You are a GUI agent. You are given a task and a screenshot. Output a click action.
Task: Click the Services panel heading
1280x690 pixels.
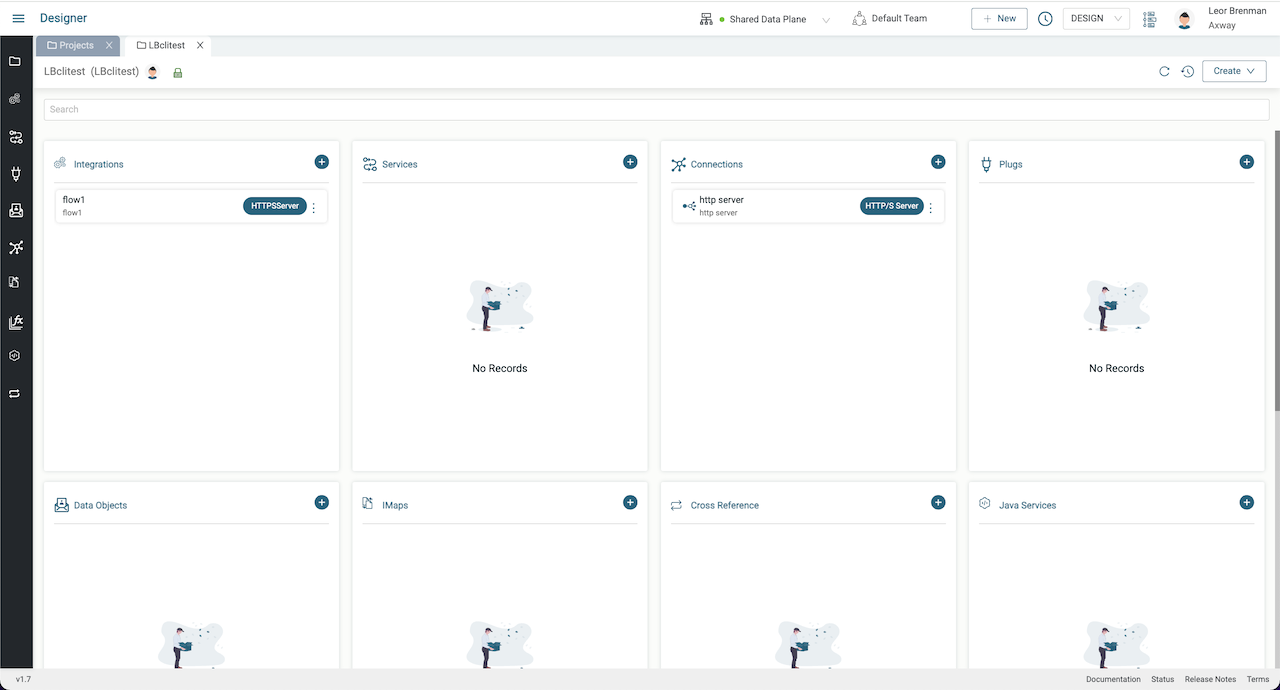click(x=400, y=164)
